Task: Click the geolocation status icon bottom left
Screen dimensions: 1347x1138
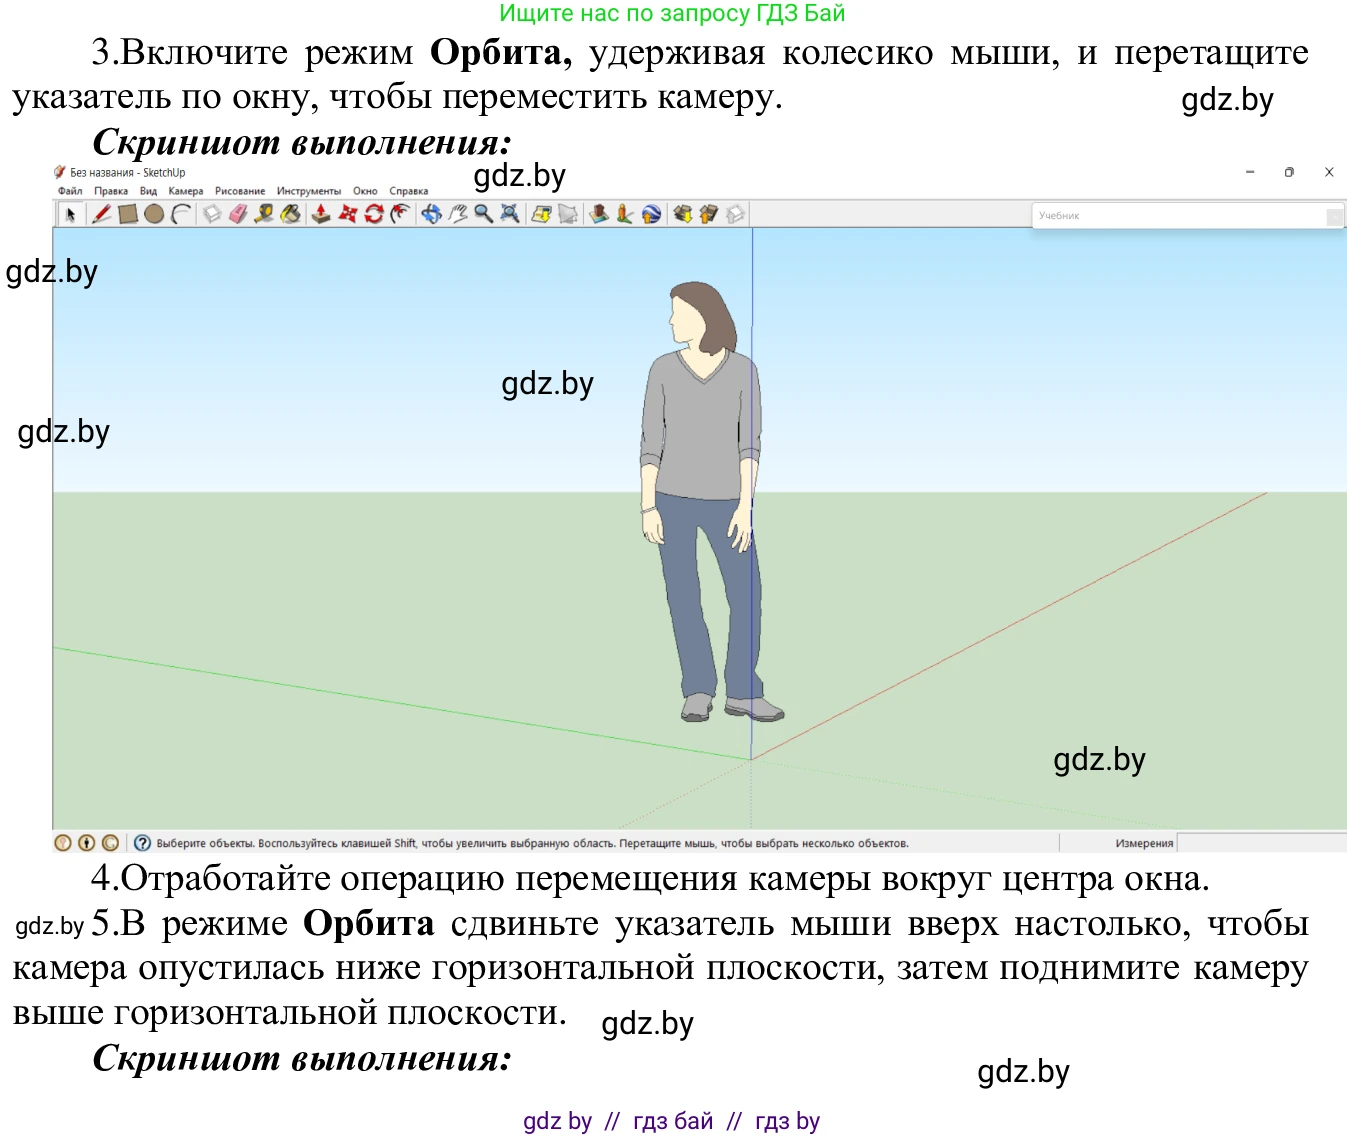Action: pyautogui.click(x=62, y=843)
